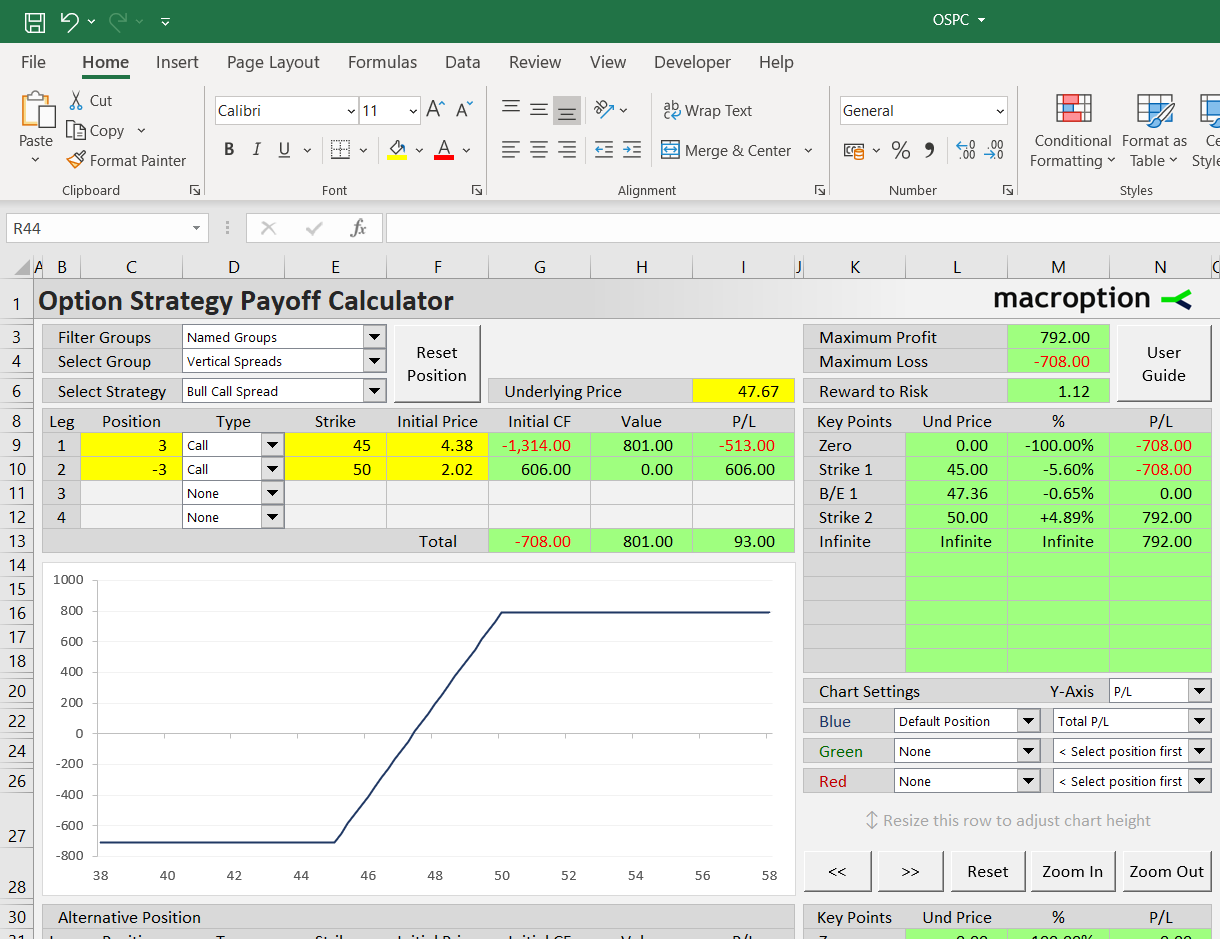Click the Increase Indent icon
Image resolution: width=1220 pixels, height=939 pixels.
coord(632,150)
